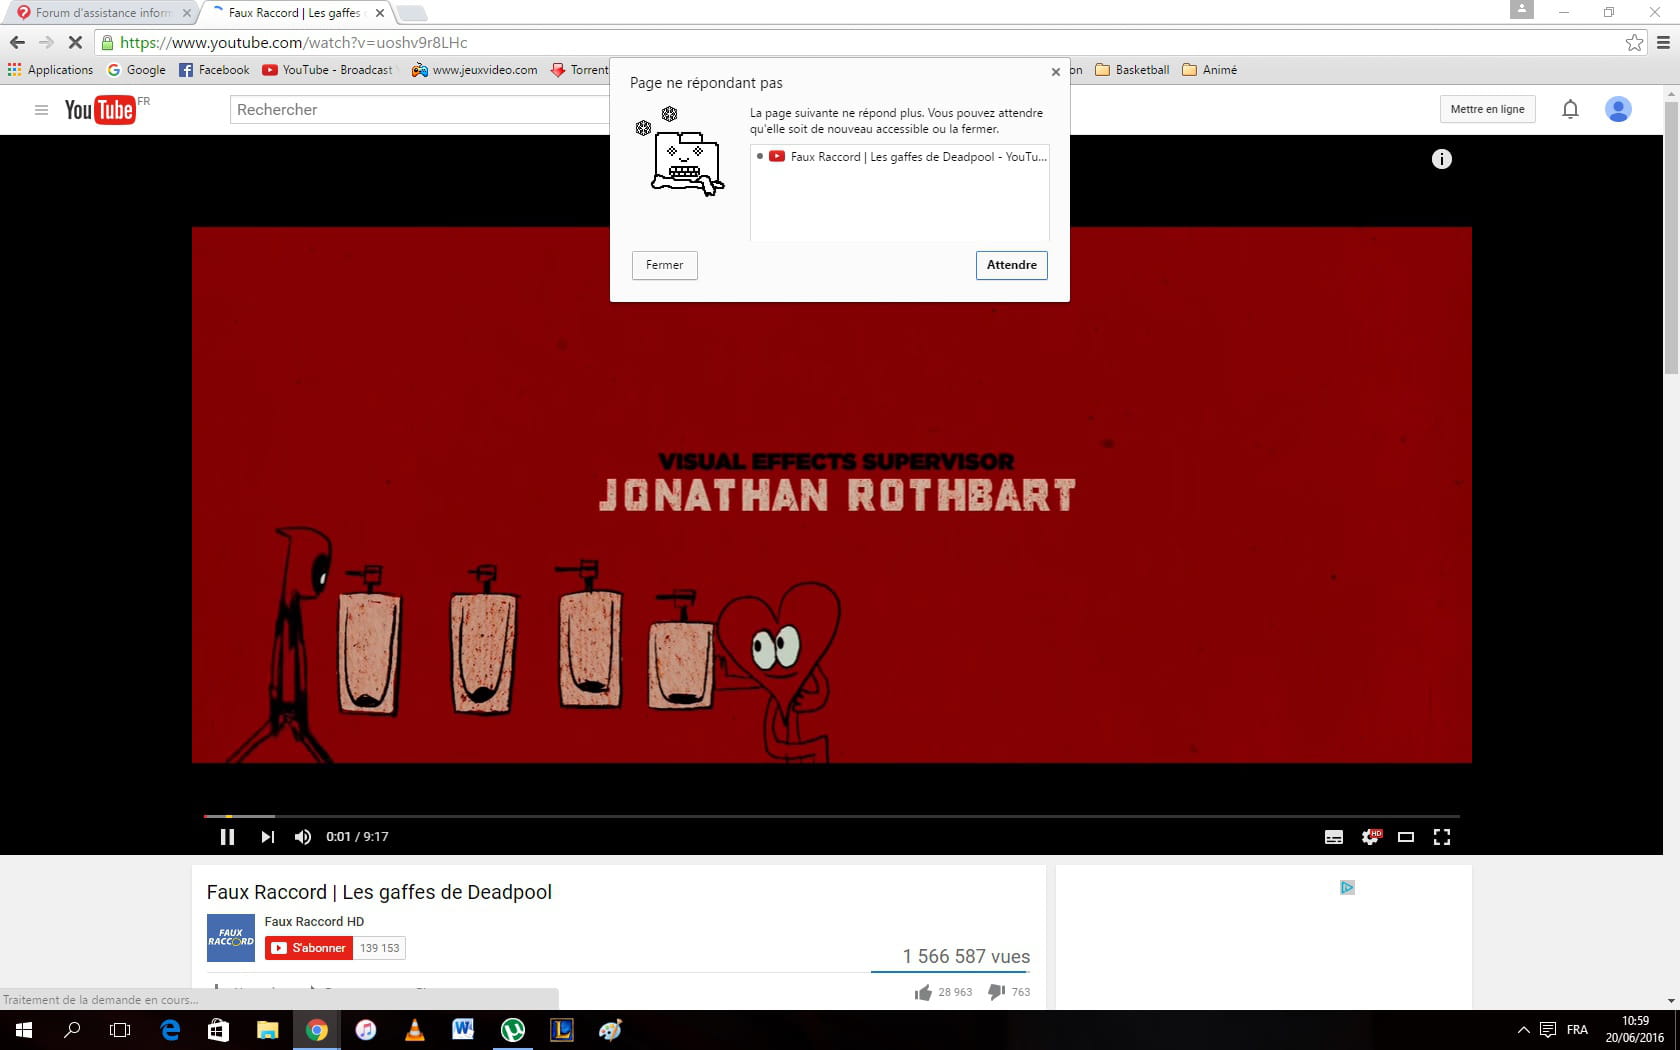The width and height of the screenshot is (1680, 1050).
Task: Open the user account avatar menu
Action: pyautogui.click(x=1618, y=109)
